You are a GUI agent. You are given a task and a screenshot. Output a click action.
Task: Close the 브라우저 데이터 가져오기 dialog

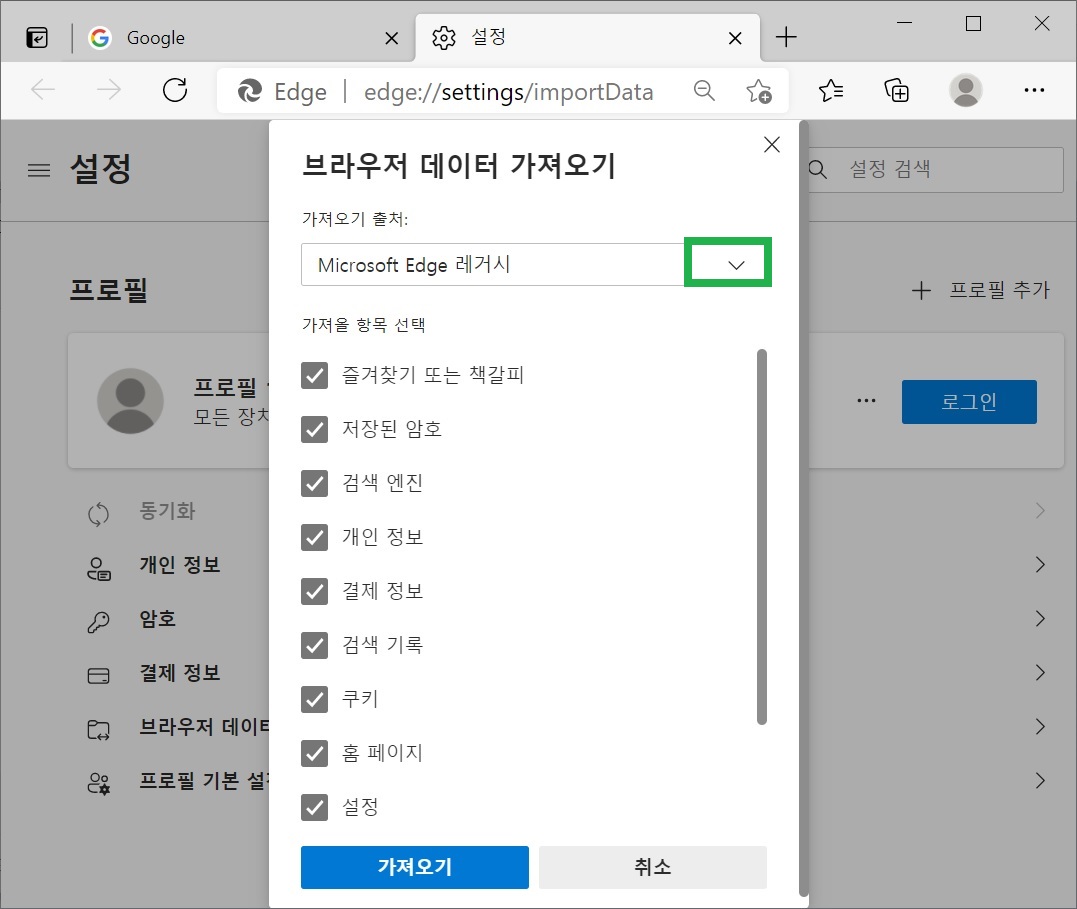pos(772,144)
